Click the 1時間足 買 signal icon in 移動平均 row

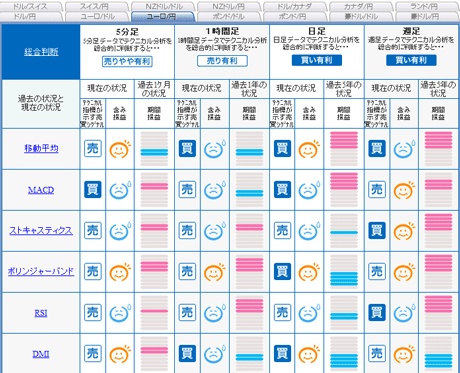pos(187,149)
